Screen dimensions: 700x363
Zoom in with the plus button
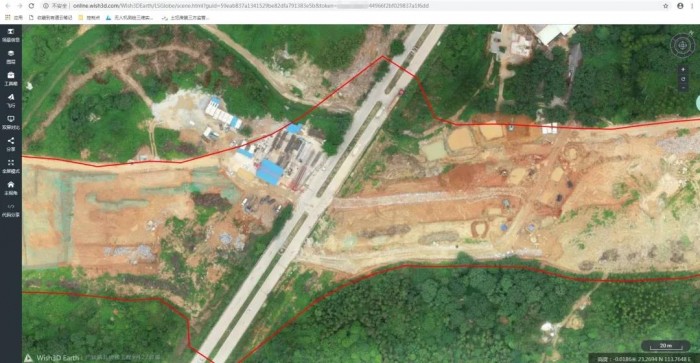click(683, 70)
